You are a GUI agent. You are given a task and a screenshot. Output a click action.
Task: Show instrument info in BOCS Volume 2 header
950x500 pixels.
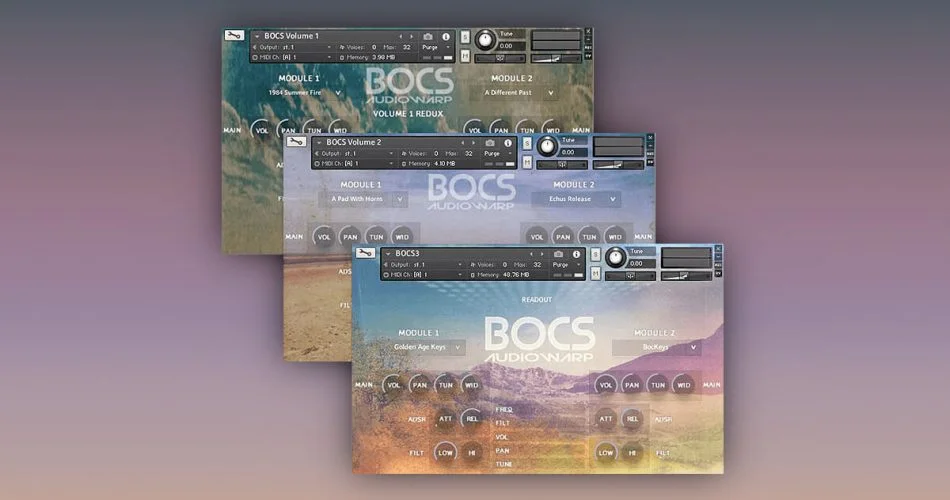tap(508, 143)
